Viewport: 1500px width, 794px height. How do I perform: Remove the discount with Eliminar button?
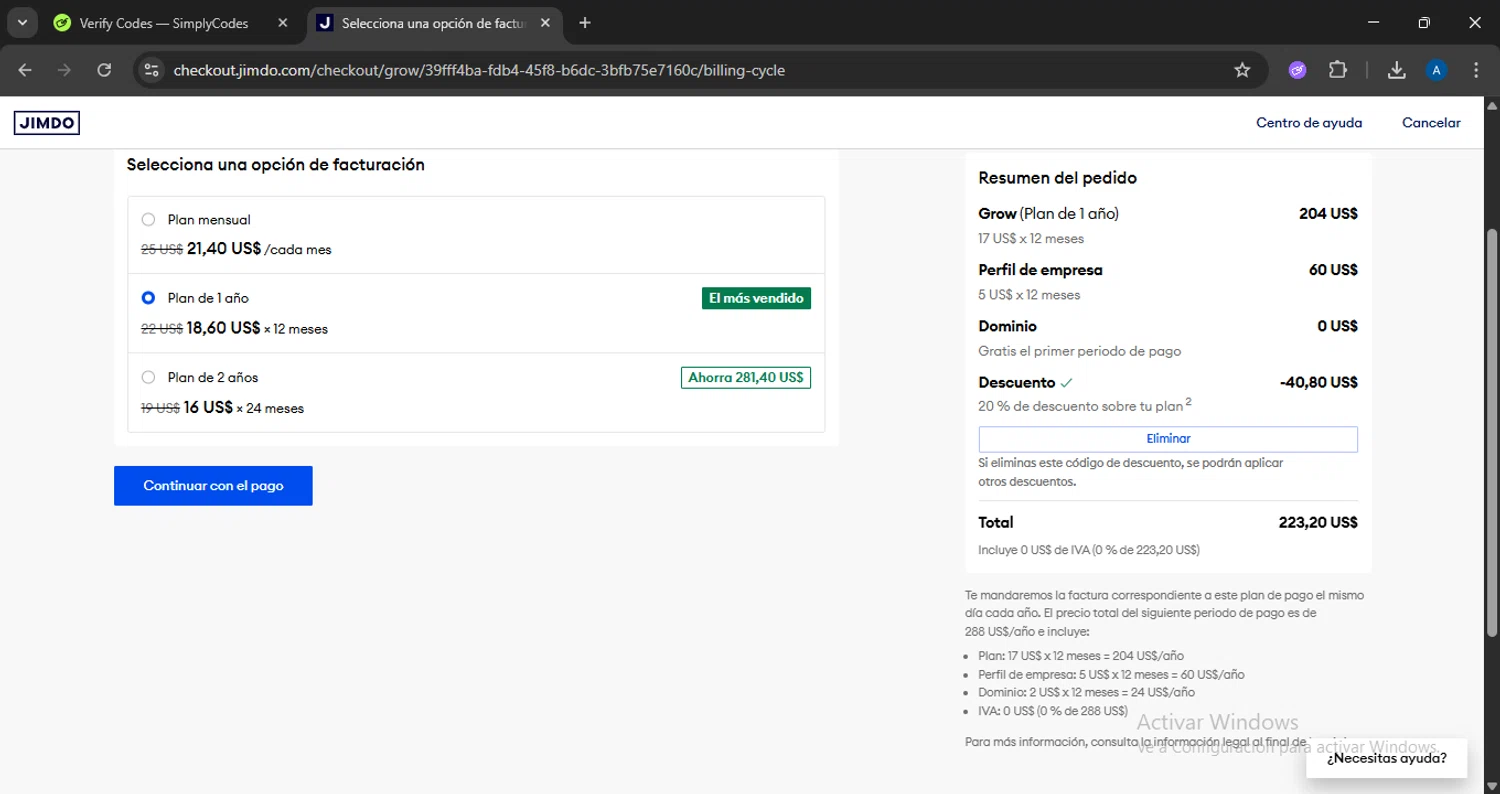(x=1168, y=439)
